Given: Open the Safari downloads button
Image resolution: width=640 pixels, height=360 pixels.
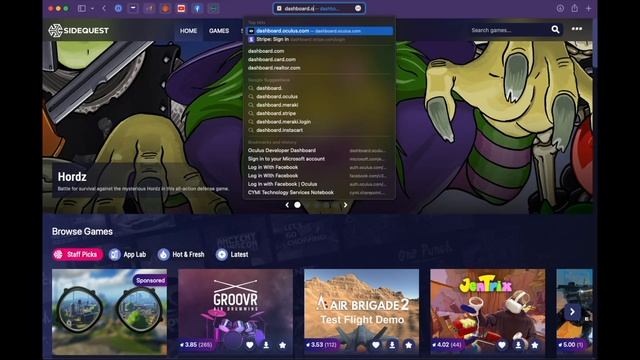Looking at the screenshot, I should coord(560,8).
